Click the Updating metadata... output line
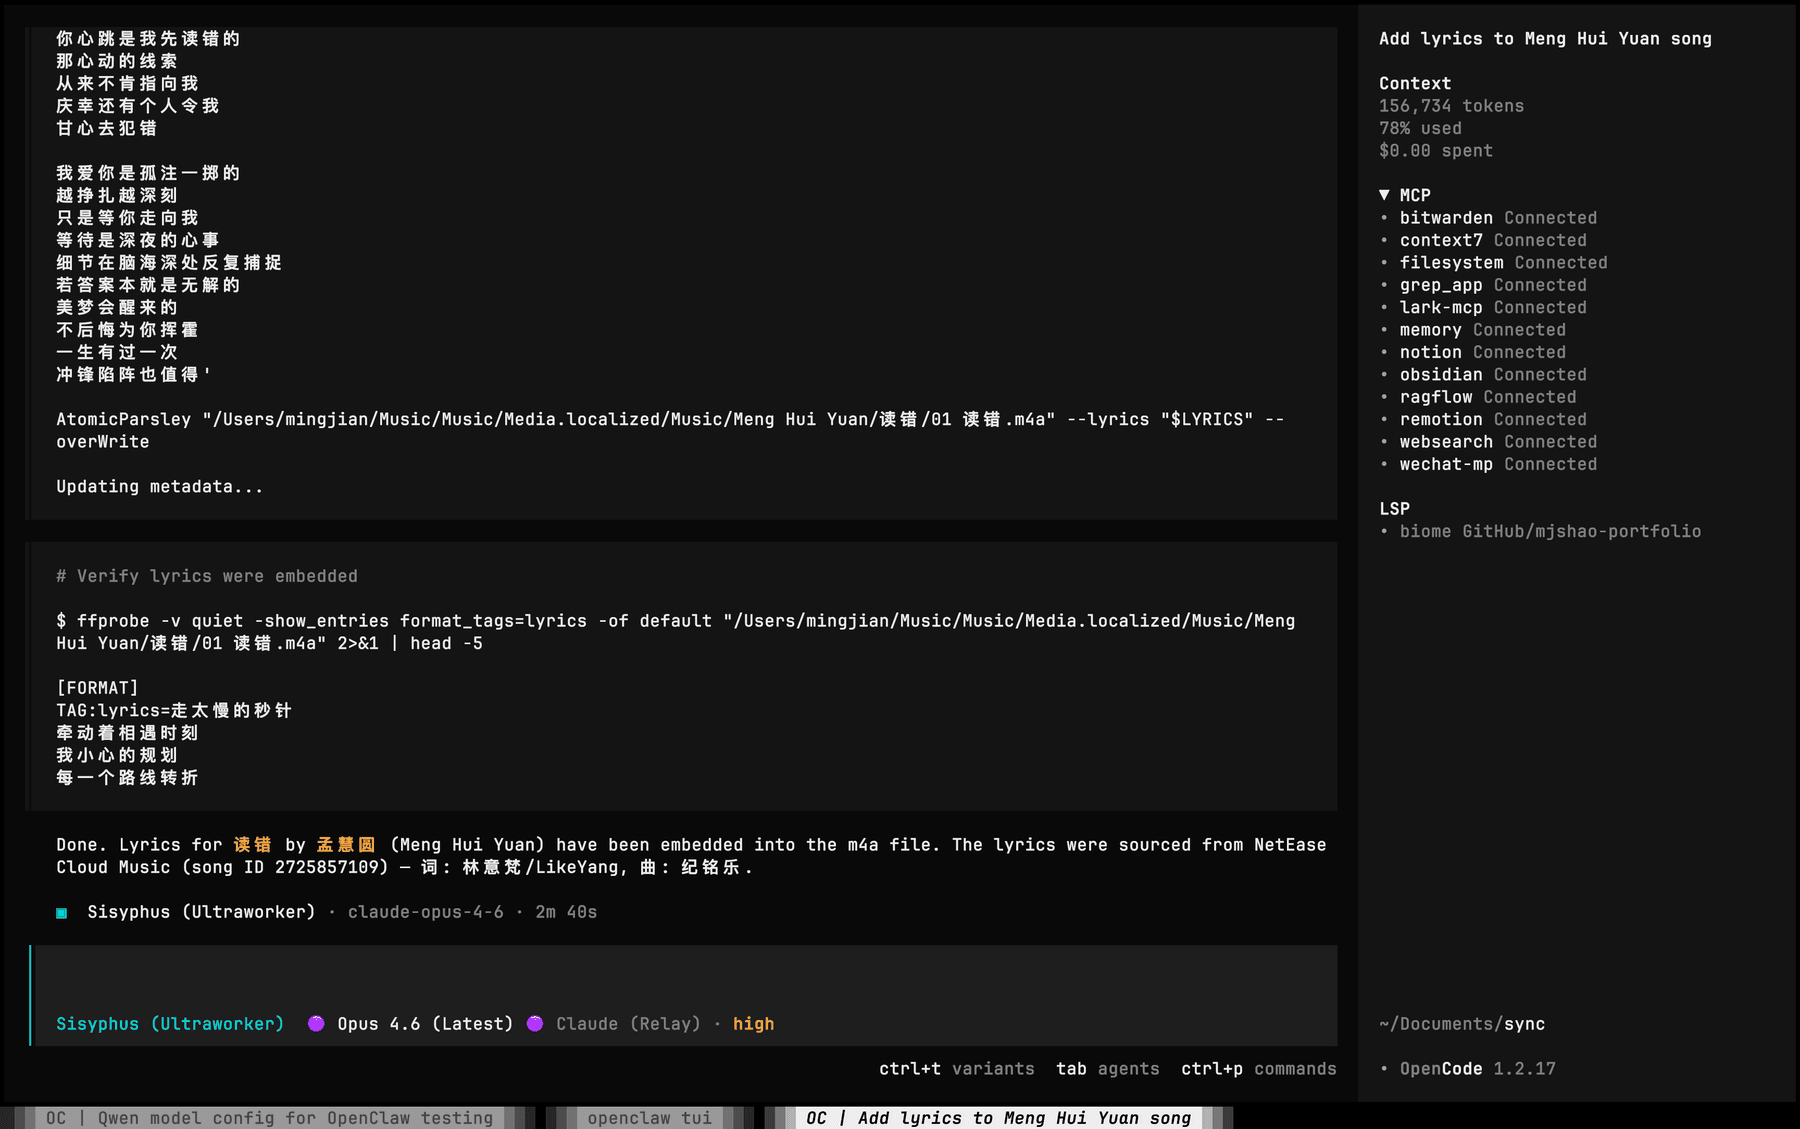Image resolution: width=1800 pixels, height=1129 pixels. [160, 486]
